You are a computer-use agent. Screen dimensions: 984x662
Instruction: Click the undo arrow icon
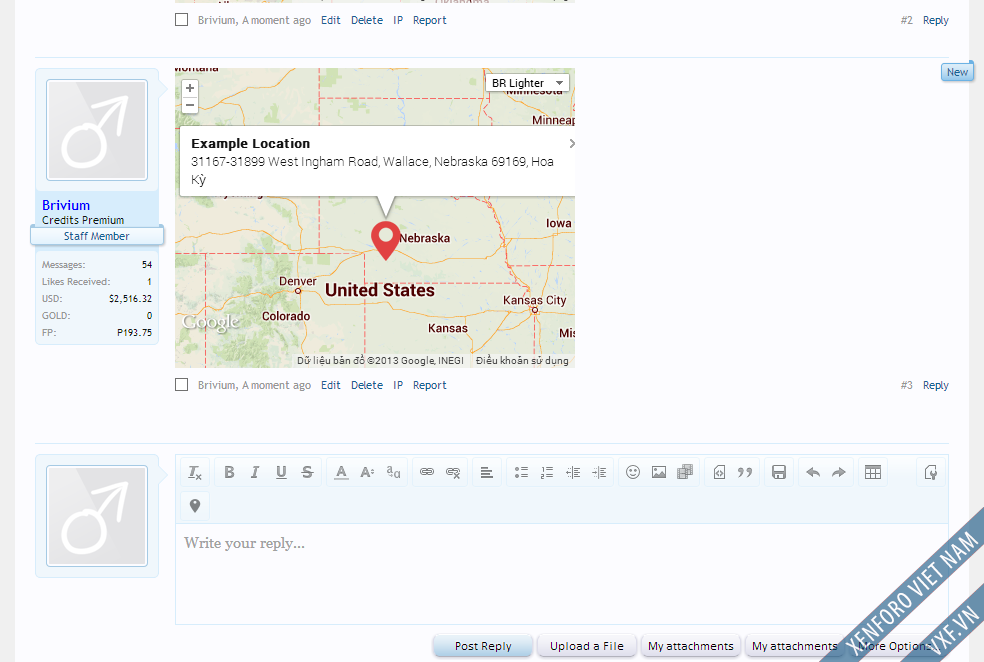tap(813, 472)
